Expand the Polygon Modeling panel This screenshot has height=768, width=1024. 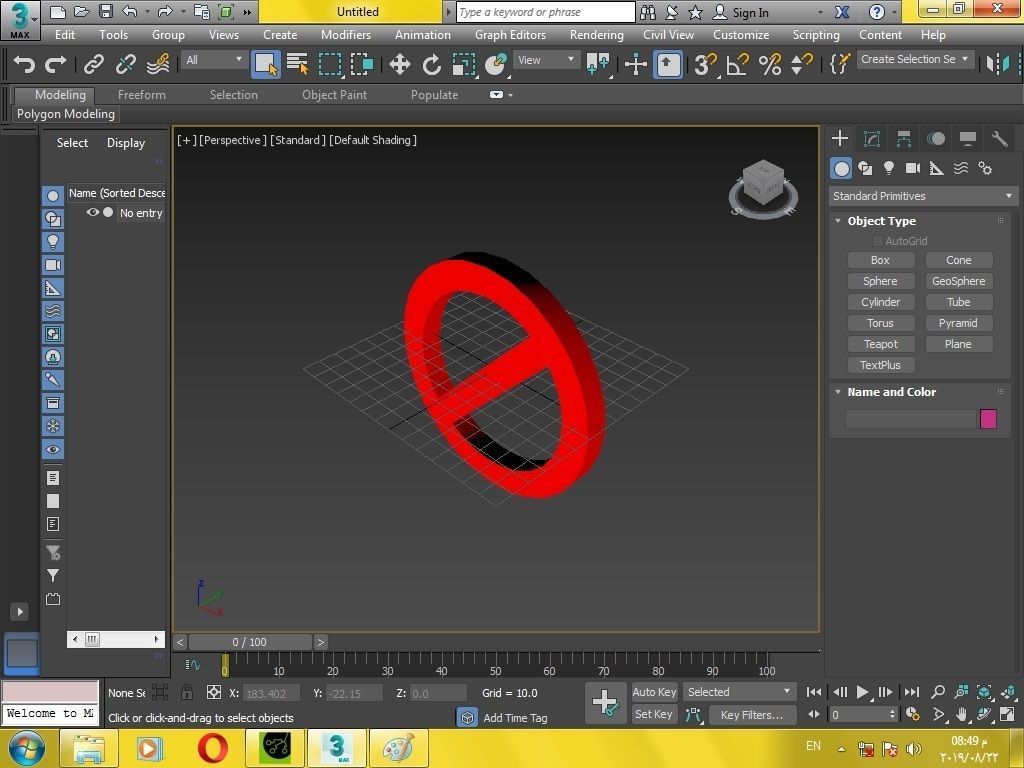[66, 114]
